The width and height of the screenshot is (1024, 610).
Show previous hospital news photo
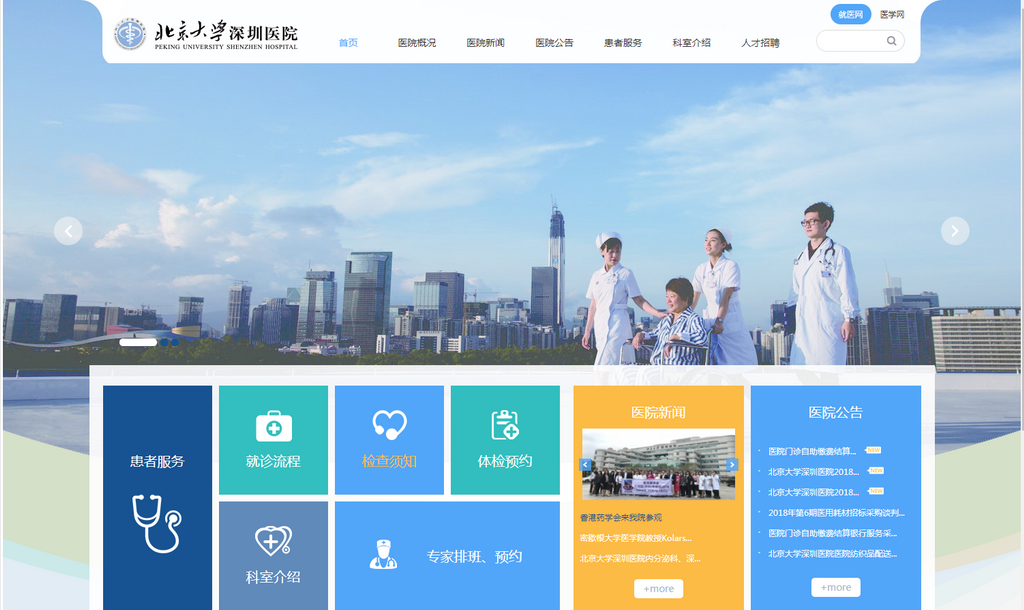[x=586, y=464]
